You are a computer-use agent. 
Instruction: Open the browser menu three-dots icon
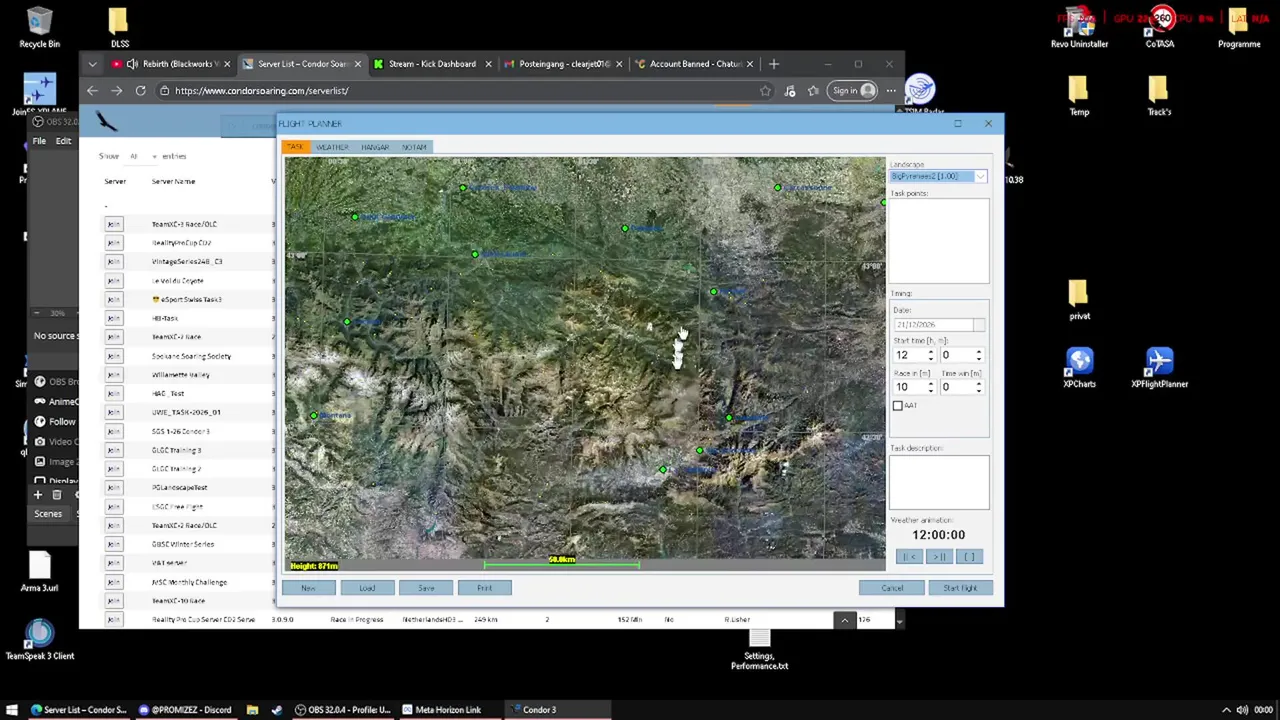coord(891,91)
